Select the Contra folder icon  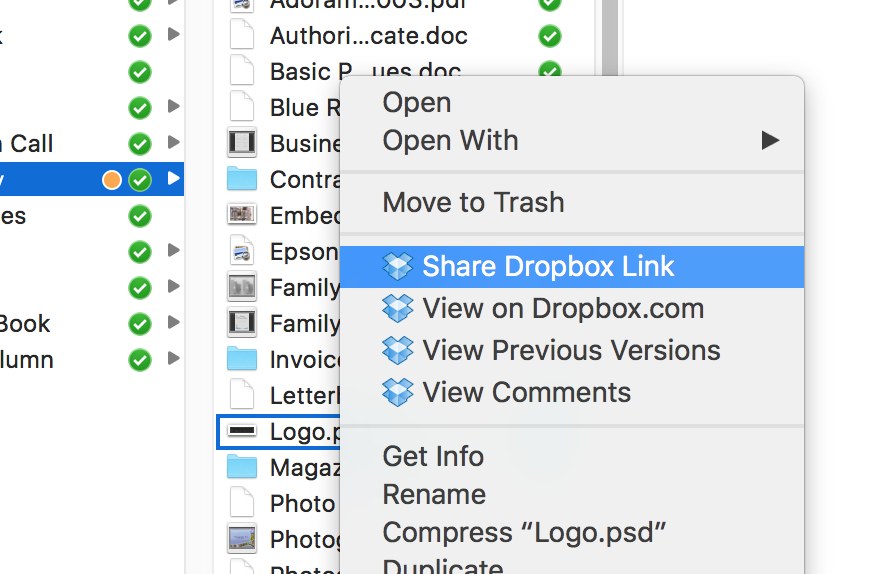(x=242, y=178)
